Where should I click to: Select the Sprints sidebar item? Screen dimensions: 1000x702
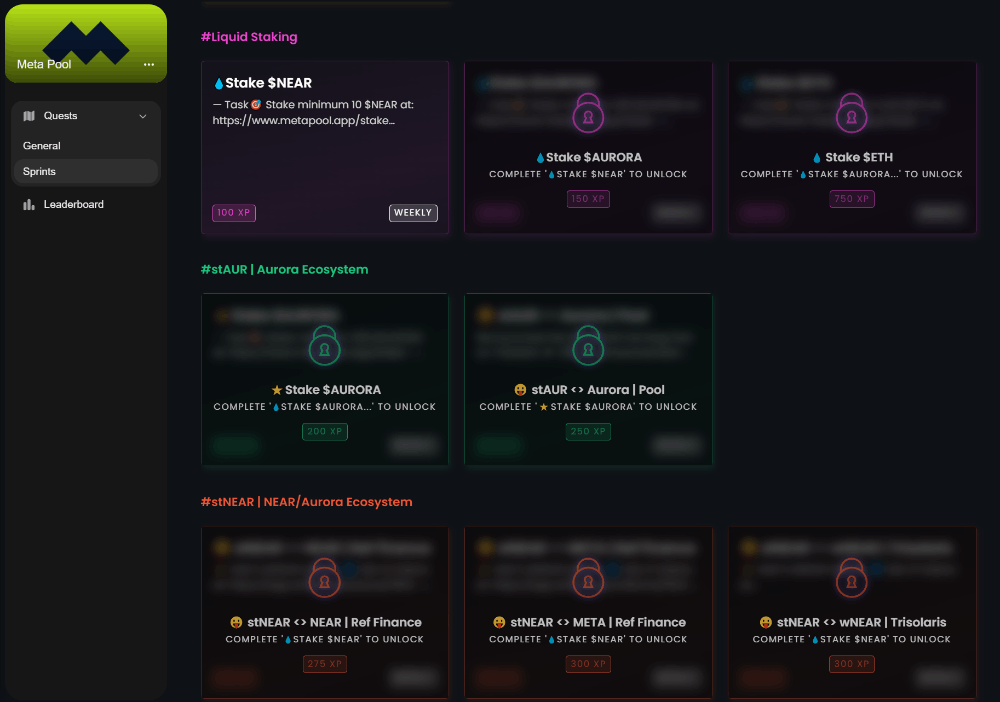click(x=40, y=172)
